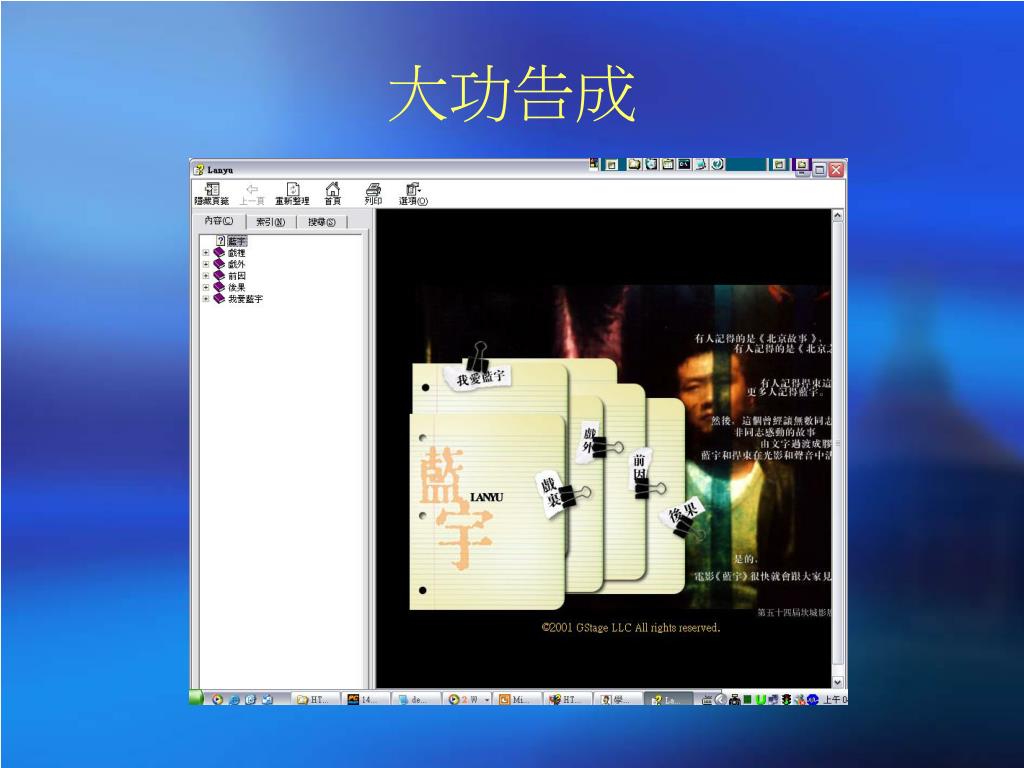Open the 我愛藍宇 clipped note in the page
This screenshot has height=768, width=1024.
479,376
